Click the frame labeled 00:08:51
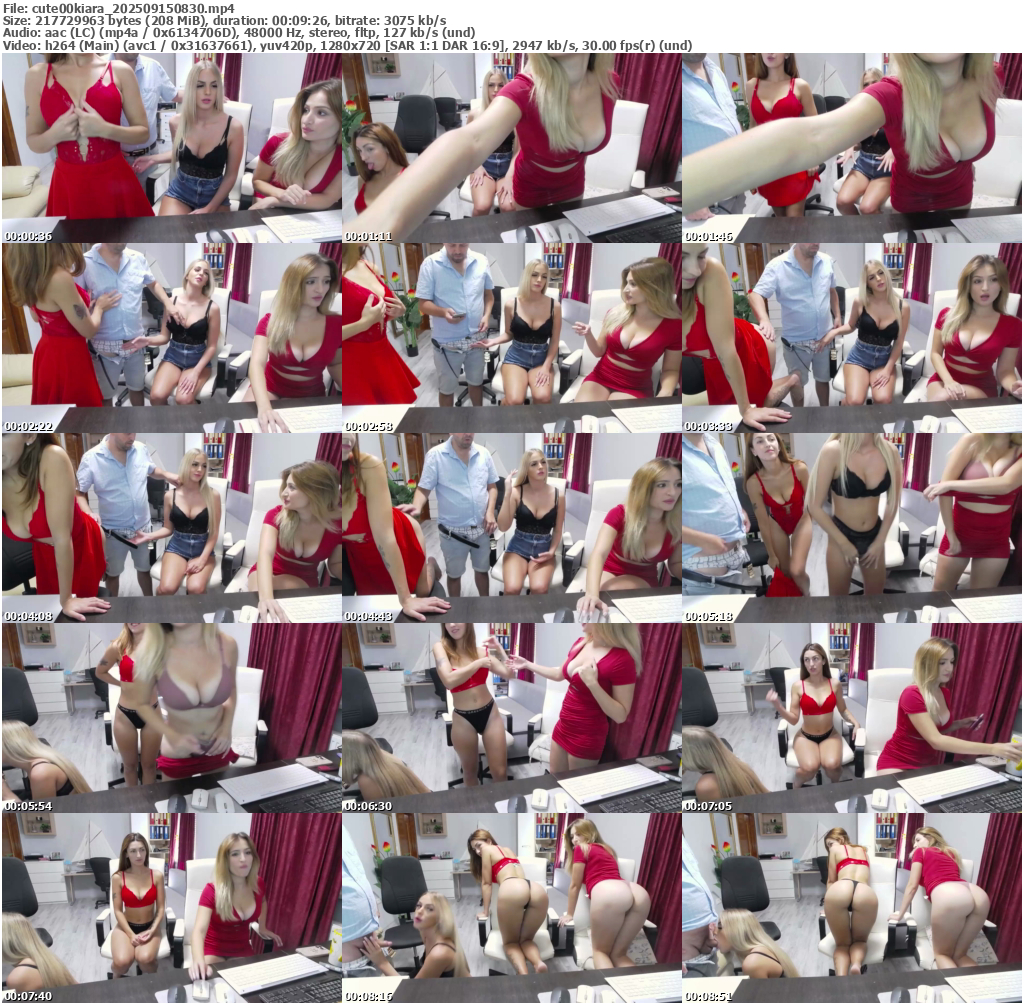 pos(852,908)
